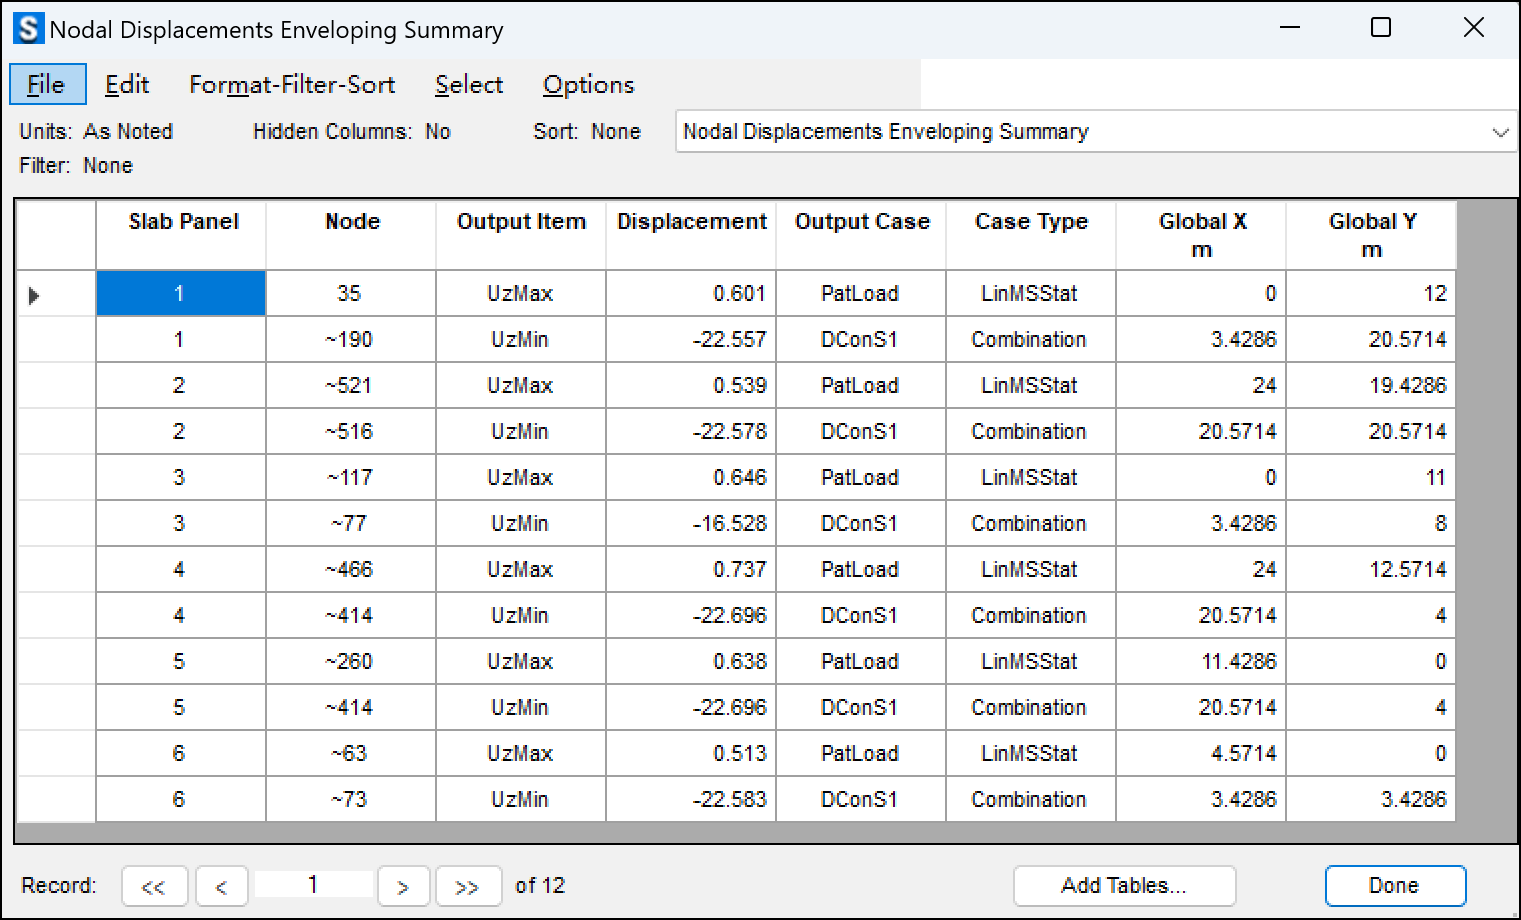Advance to the next record
This screenshot has width=1521, height=920.
pyautogui.click(x=403, y=887)
